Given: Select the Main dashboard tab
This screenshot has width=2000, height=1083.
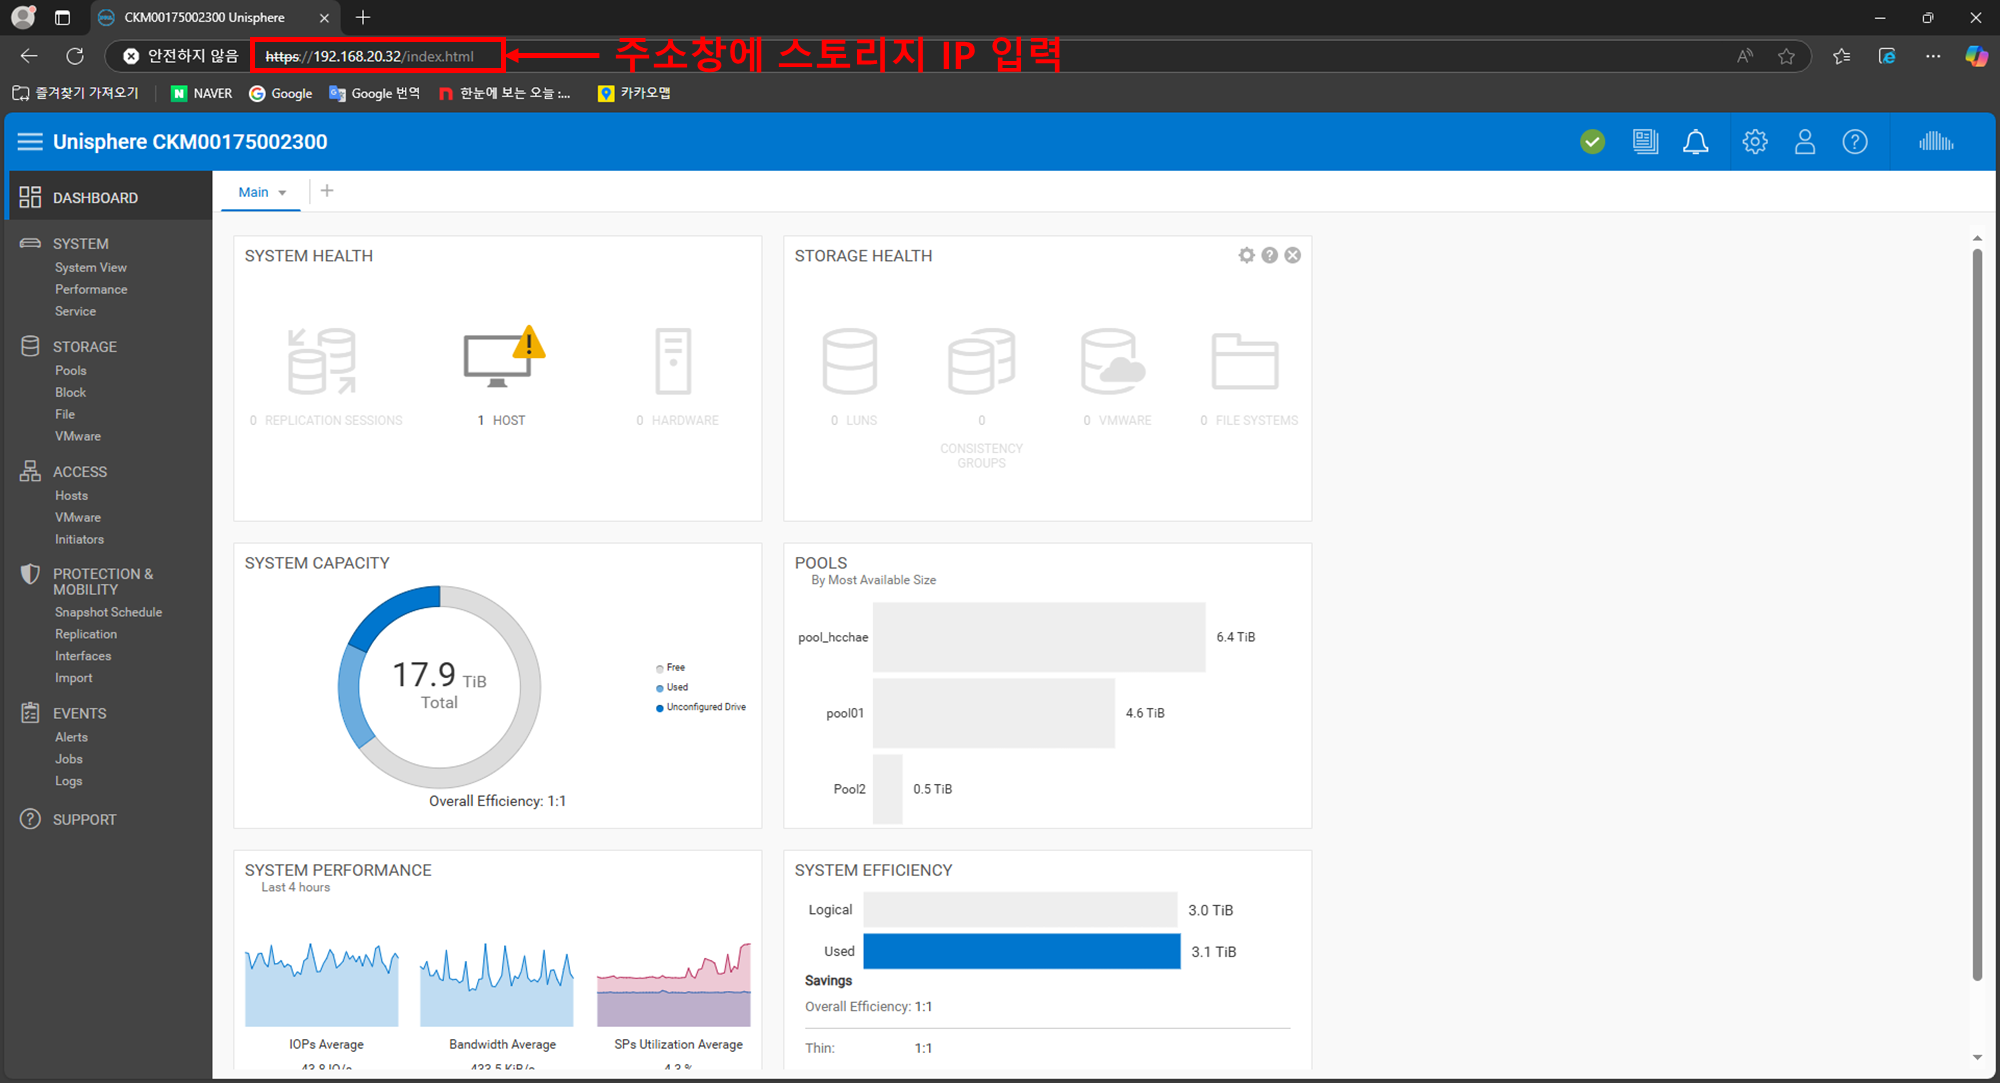Looking at the screenshot, I should tap(253, 192).
